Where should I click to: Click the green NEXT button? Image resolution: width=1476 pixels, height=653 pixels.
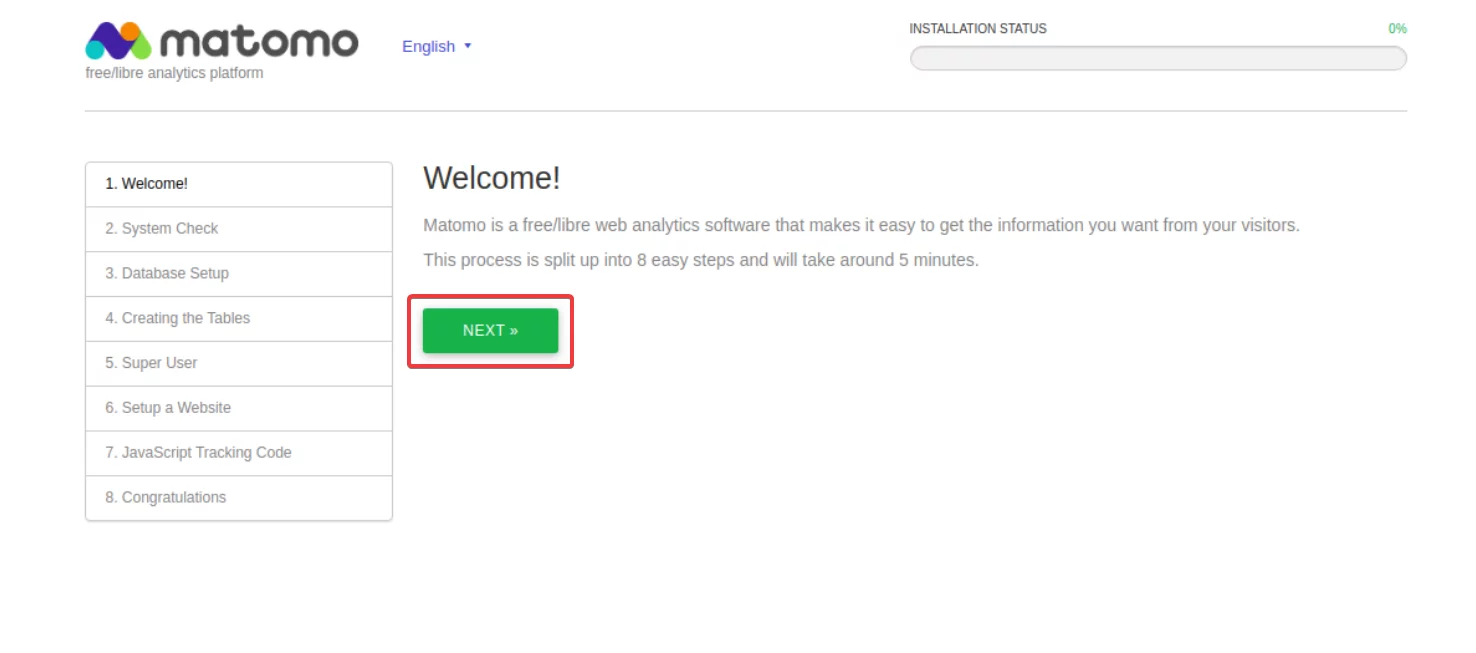click(x=490, y=331)
